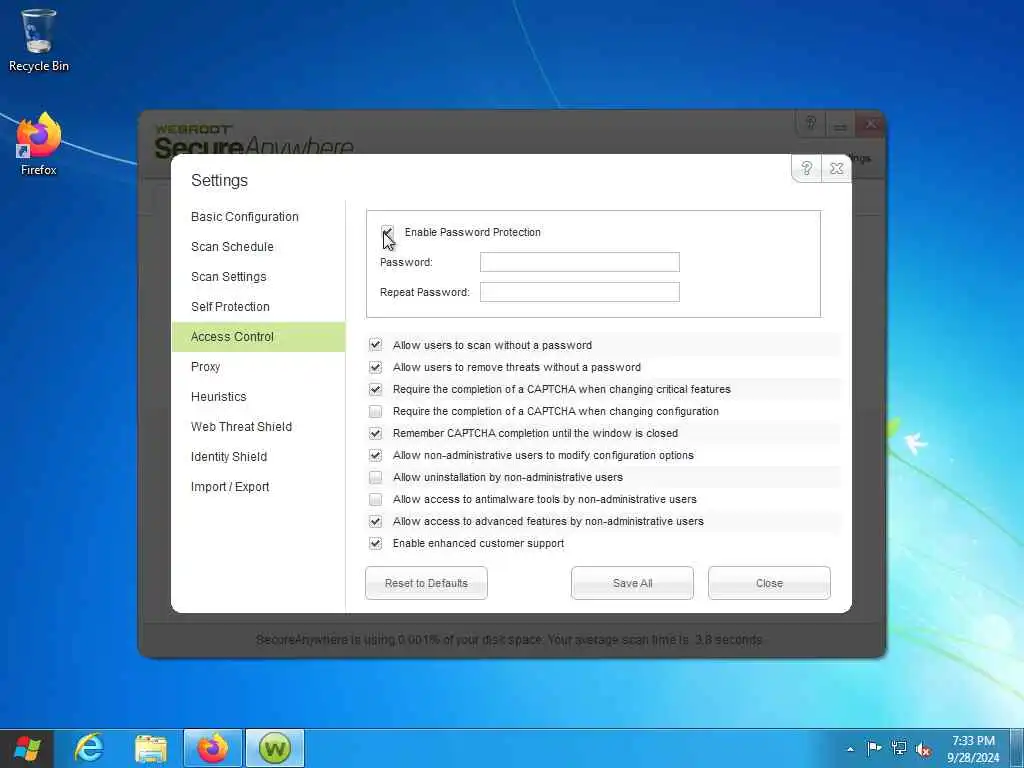This screenshot has width=1024, height=768.
Task: Open Basic Configuration settings section
Action: point(259,217)
